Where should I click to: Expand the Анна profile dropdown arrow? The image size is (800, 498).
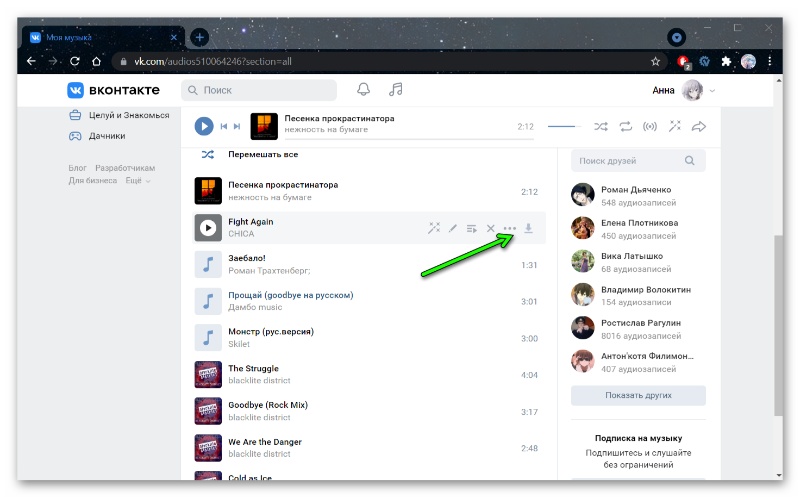click(x=712, y=91)
